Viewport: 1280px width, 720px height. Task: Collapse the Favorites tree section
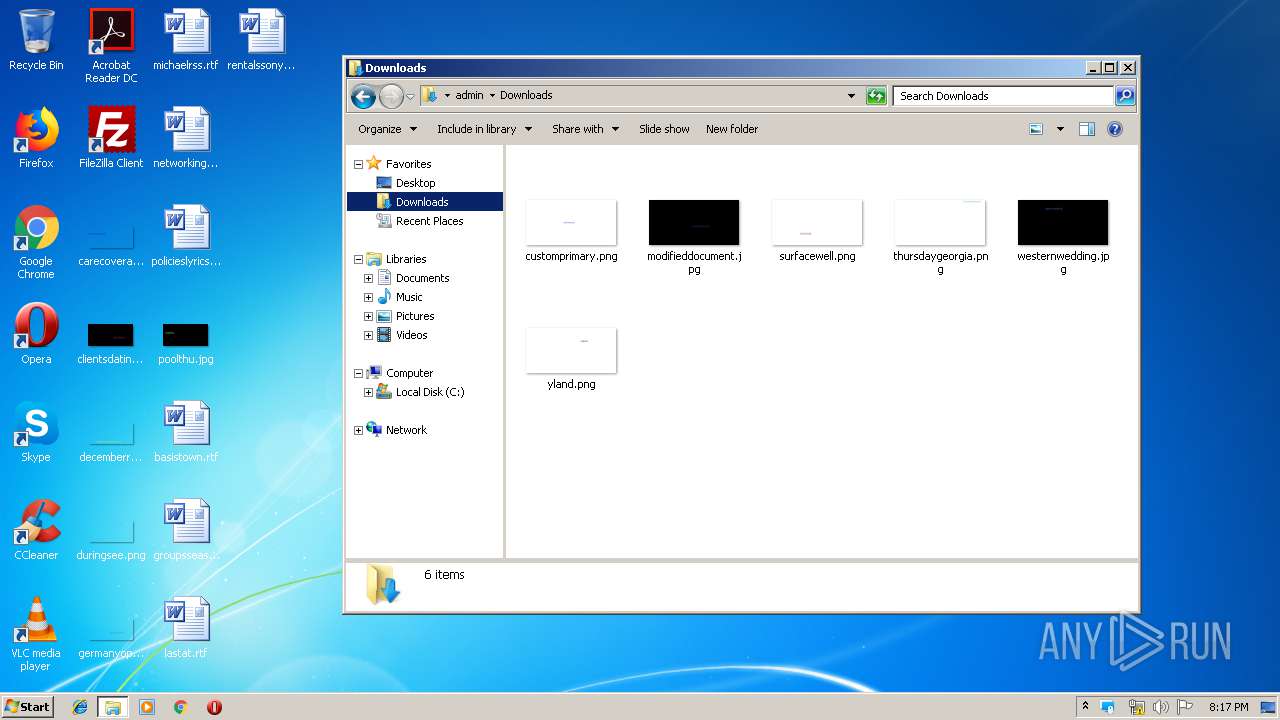point(359,164)
